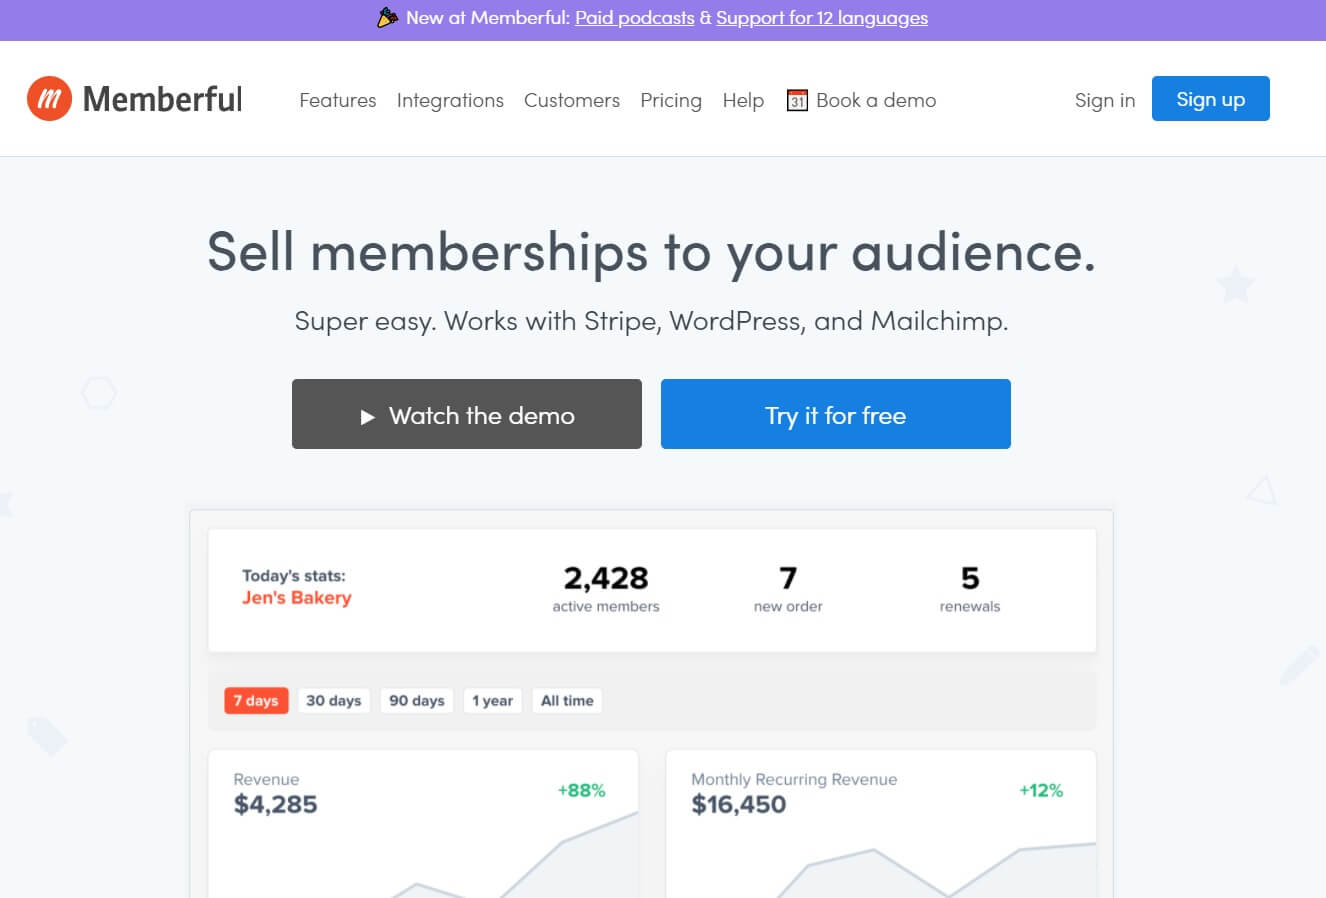Click the calendar icon beside Book a demo

(x=797, y=100)
